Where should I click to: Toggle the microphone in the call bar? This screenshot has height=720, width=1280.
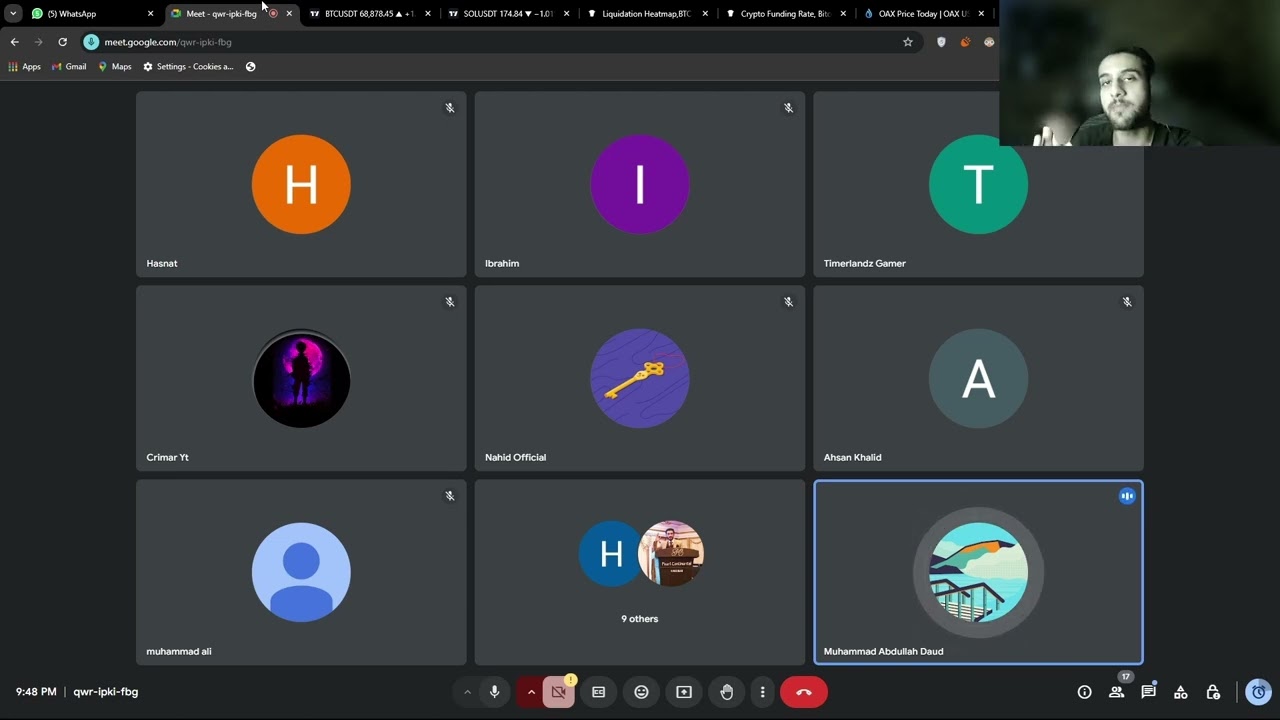click(x=494, y=692)
